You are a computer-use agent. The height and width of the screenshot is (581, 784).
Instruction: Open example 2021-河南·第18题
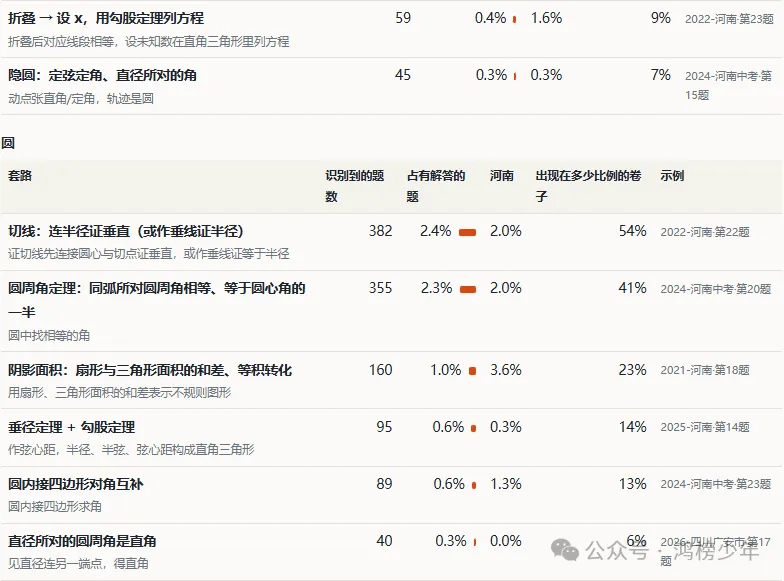tap(705, 370)
